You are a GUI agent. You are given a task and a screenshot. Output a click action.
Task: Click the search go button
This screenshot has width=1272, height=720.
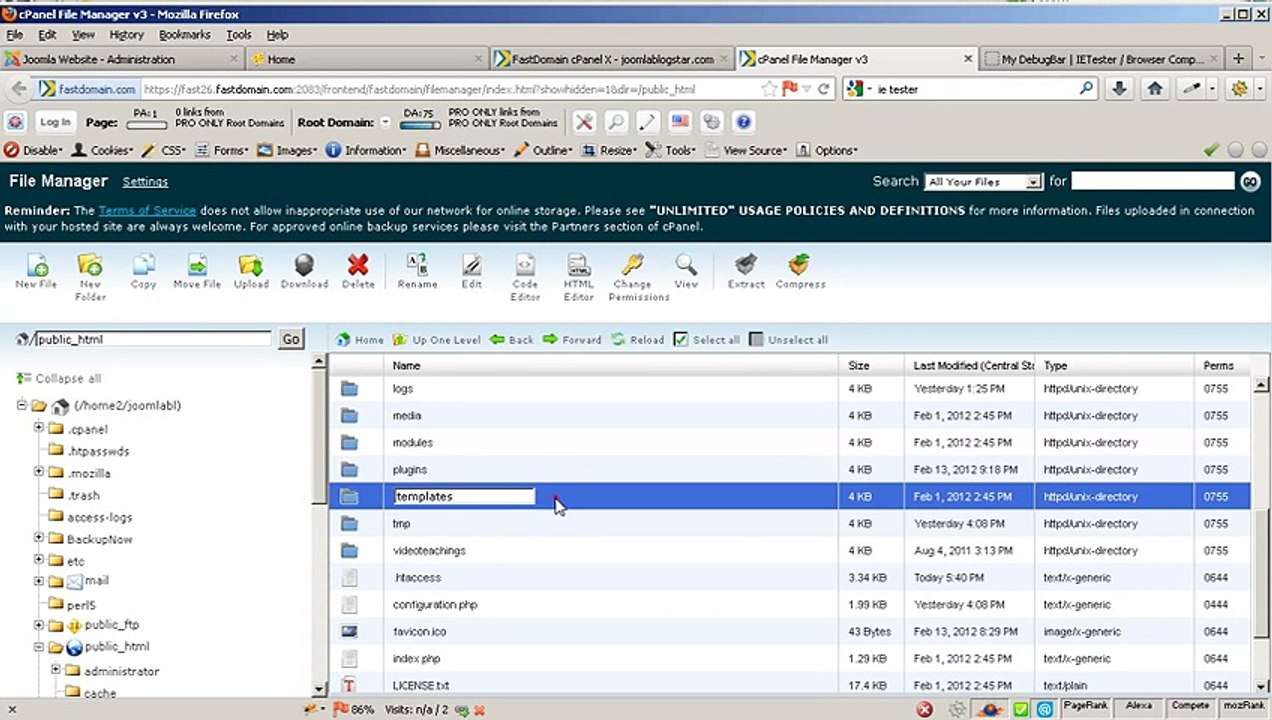tap(1250, 182)
